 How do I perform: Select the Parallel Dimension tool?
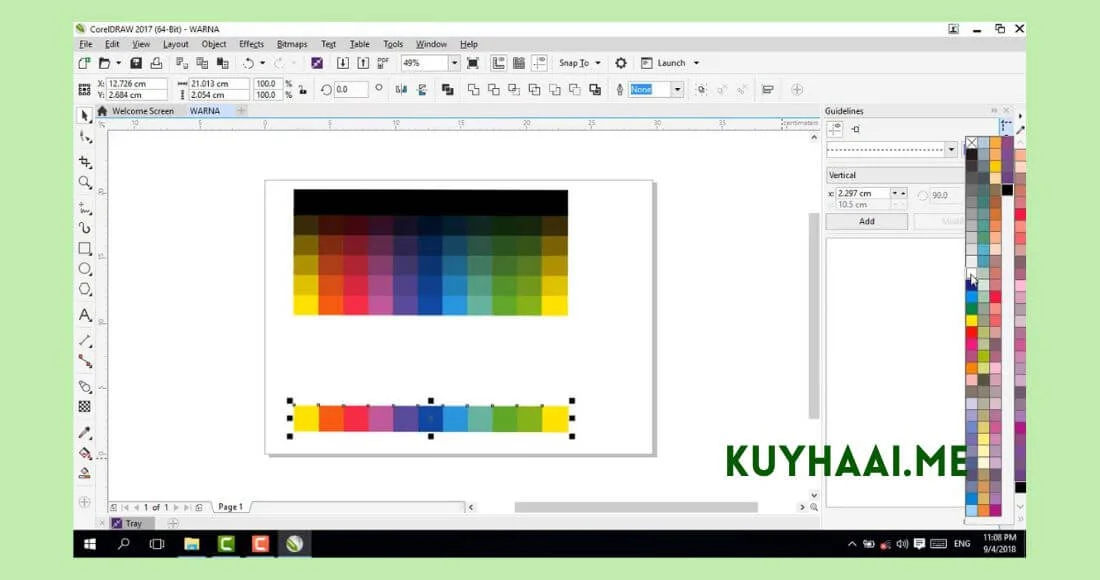(85, 341)
